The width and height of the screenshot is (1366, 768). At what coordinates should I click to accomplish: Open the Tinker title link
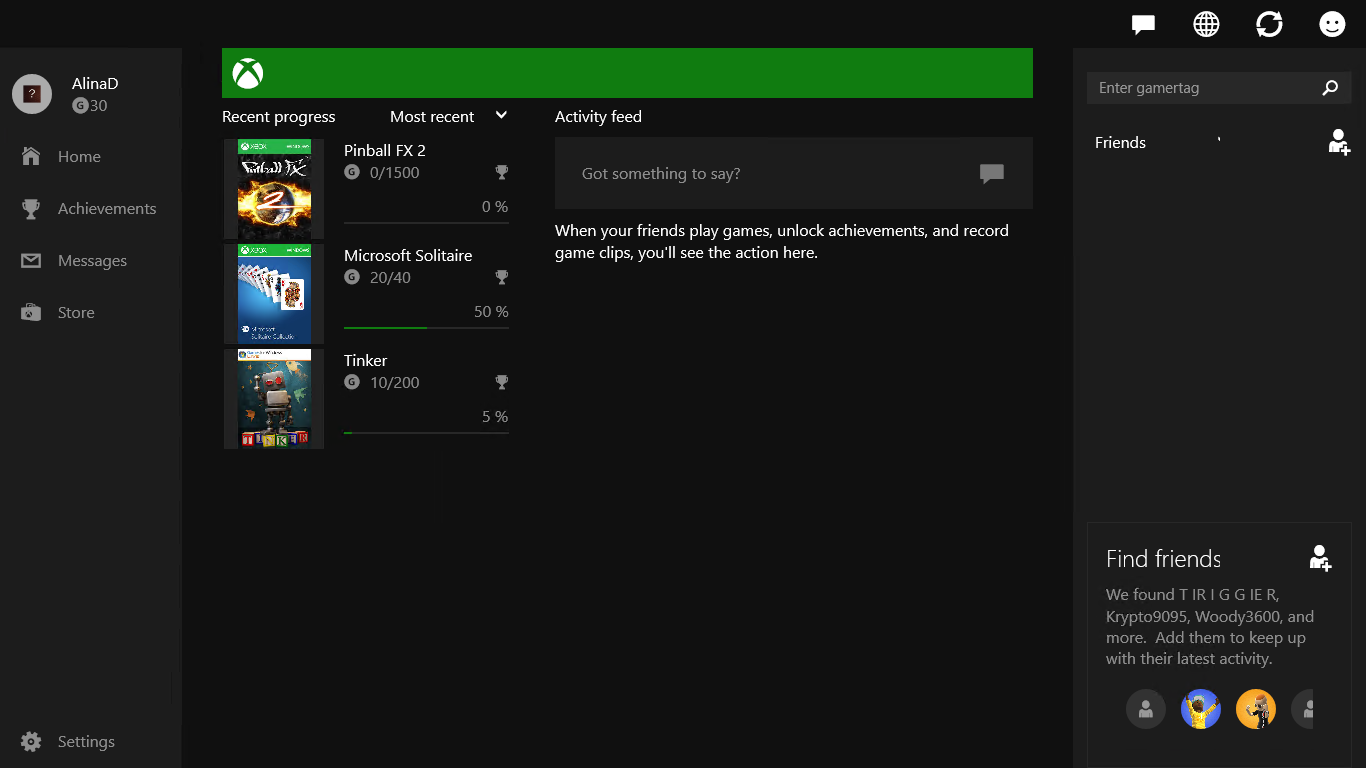(365, 360)
